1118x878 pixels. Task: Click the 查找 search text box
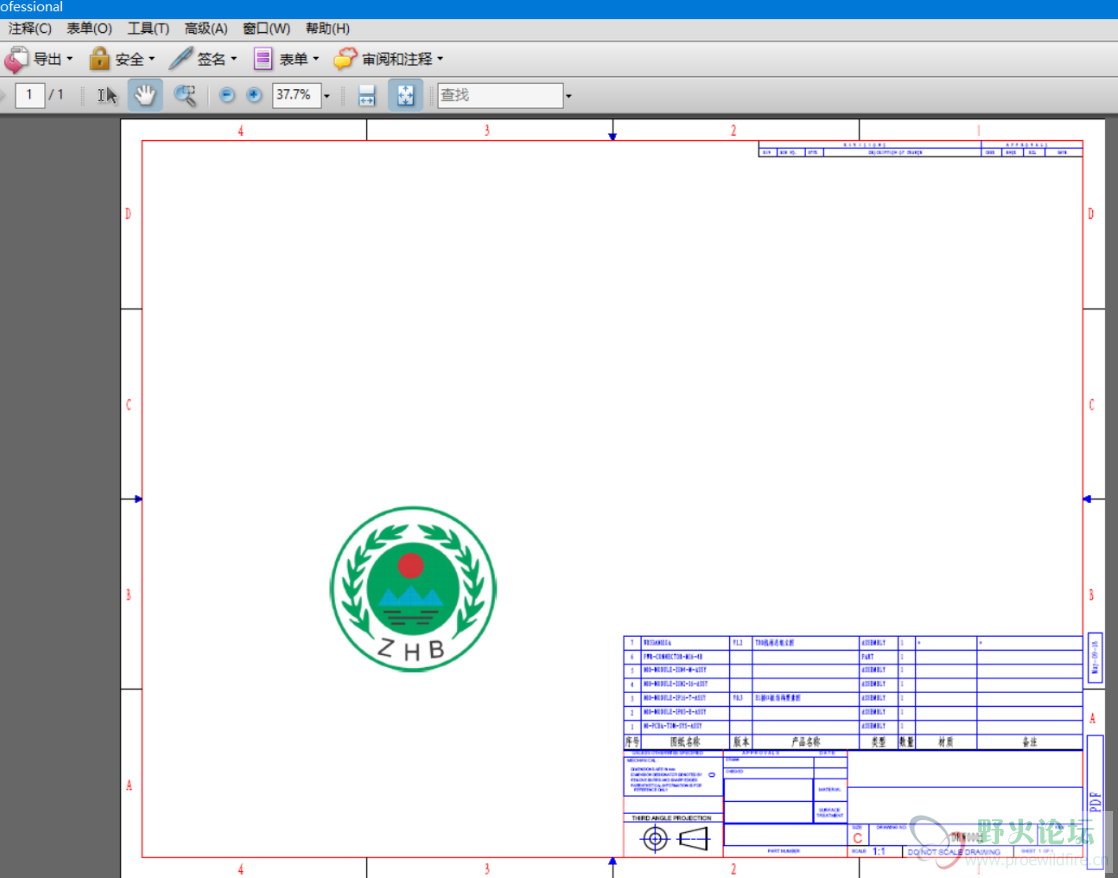tap(501, 95)
